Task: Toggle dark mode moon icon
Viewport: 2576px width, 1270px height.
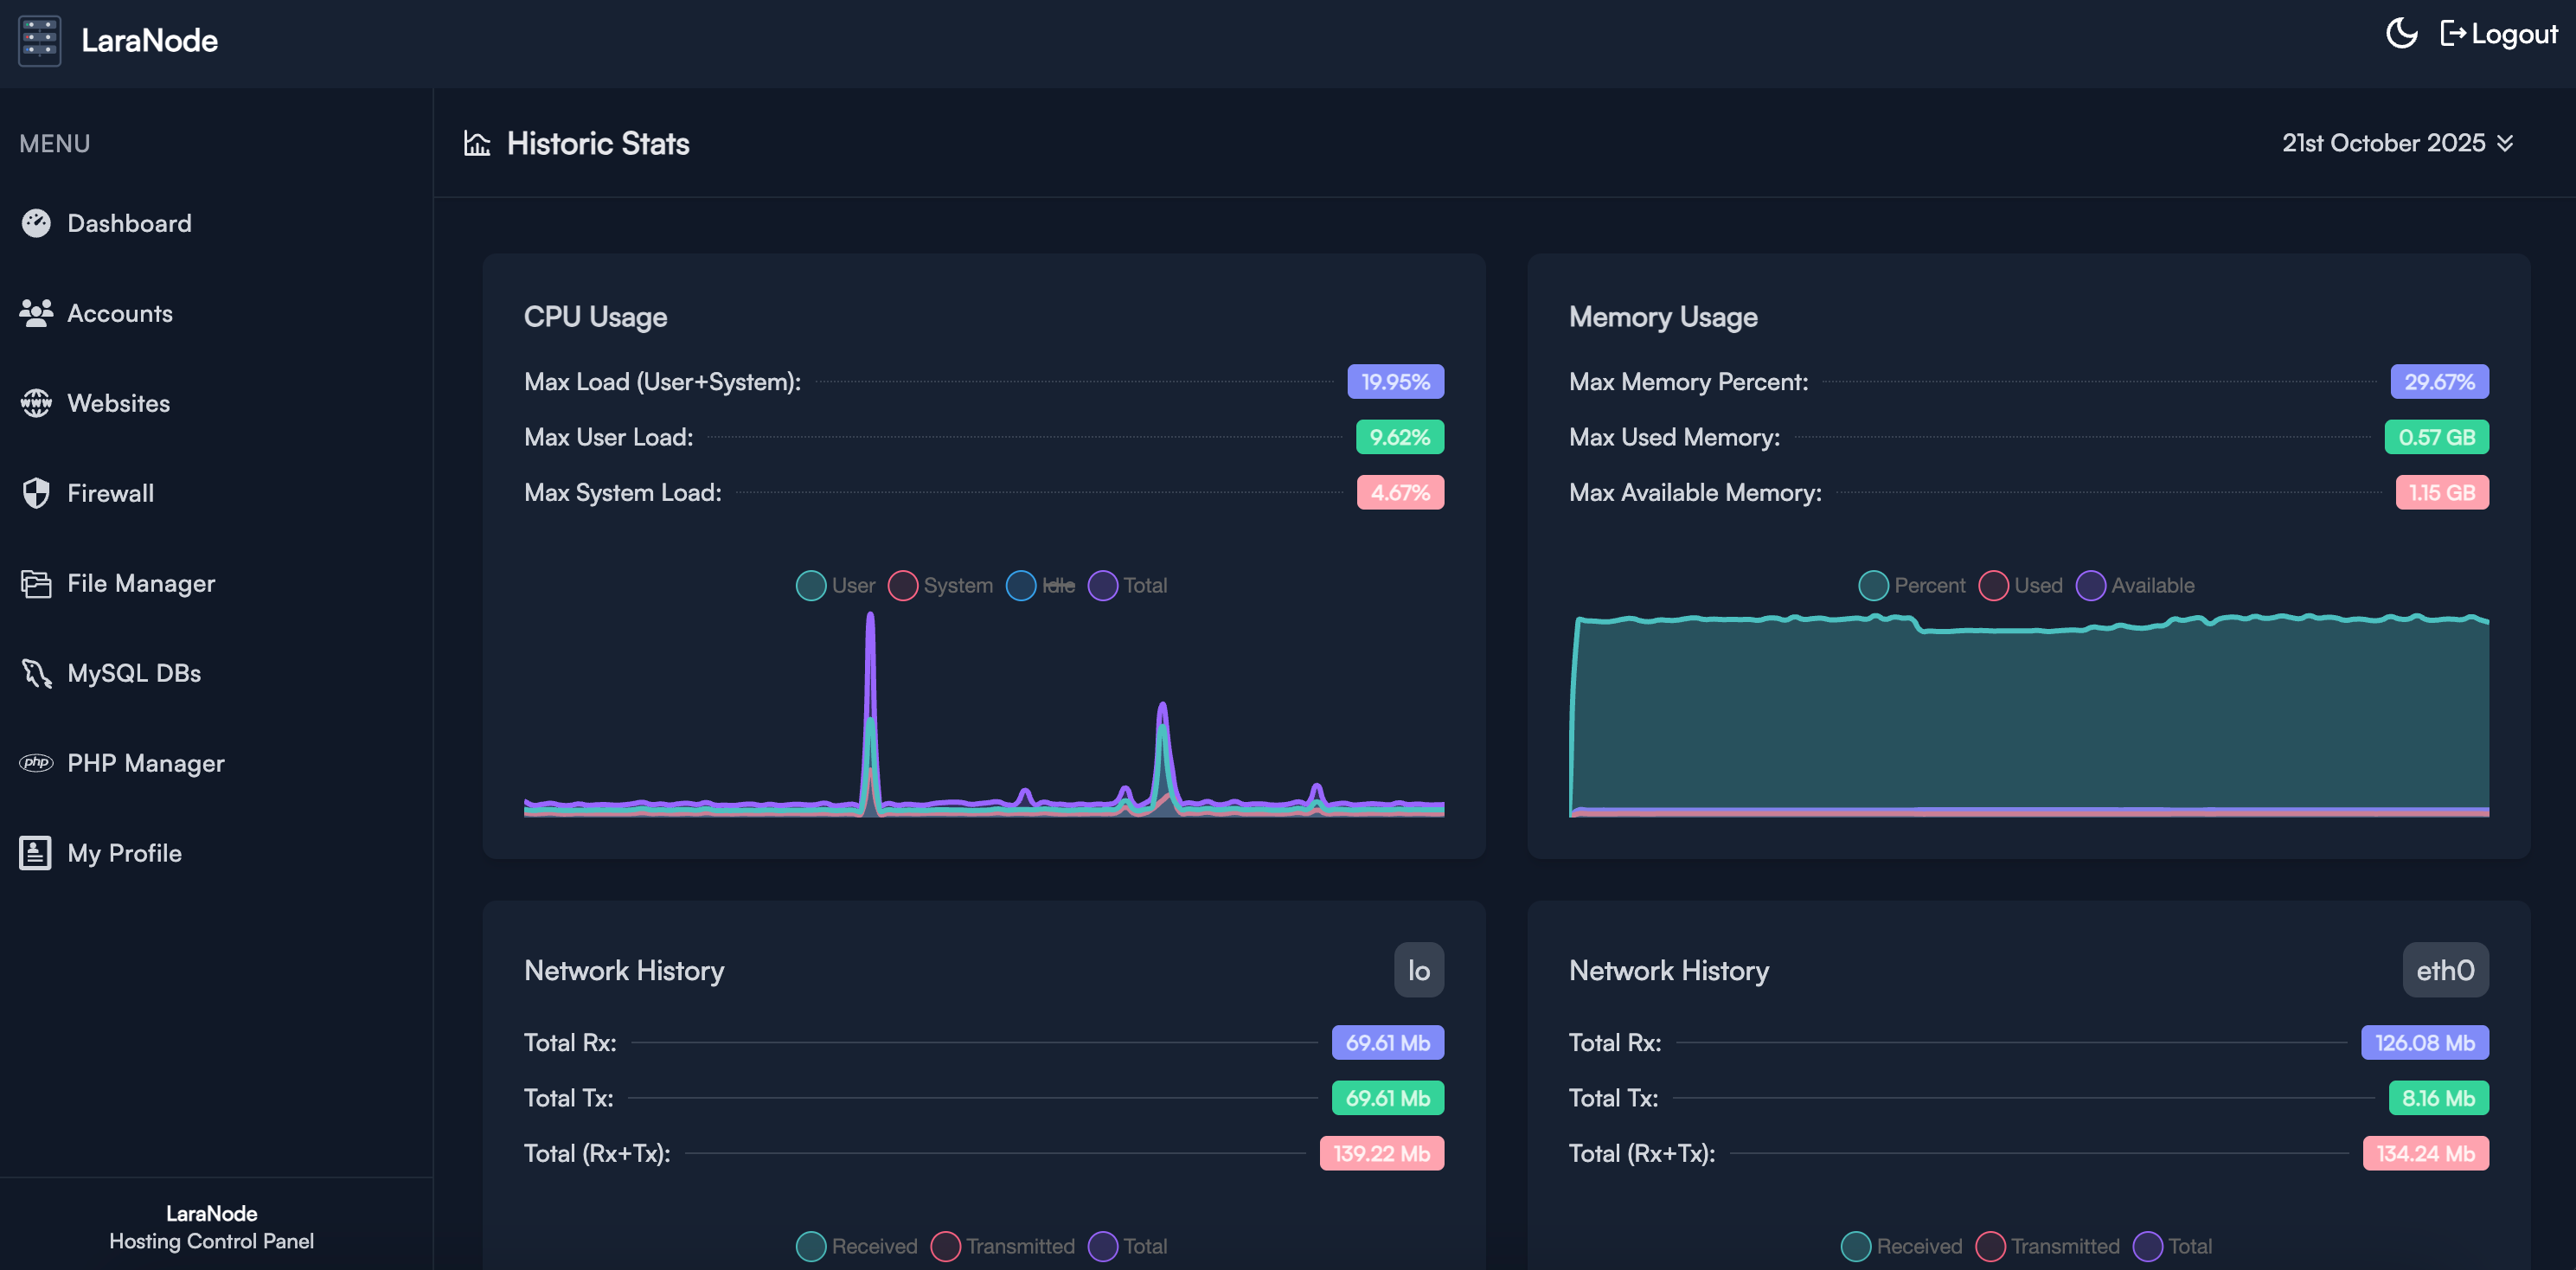Action: click(2401, 34)
